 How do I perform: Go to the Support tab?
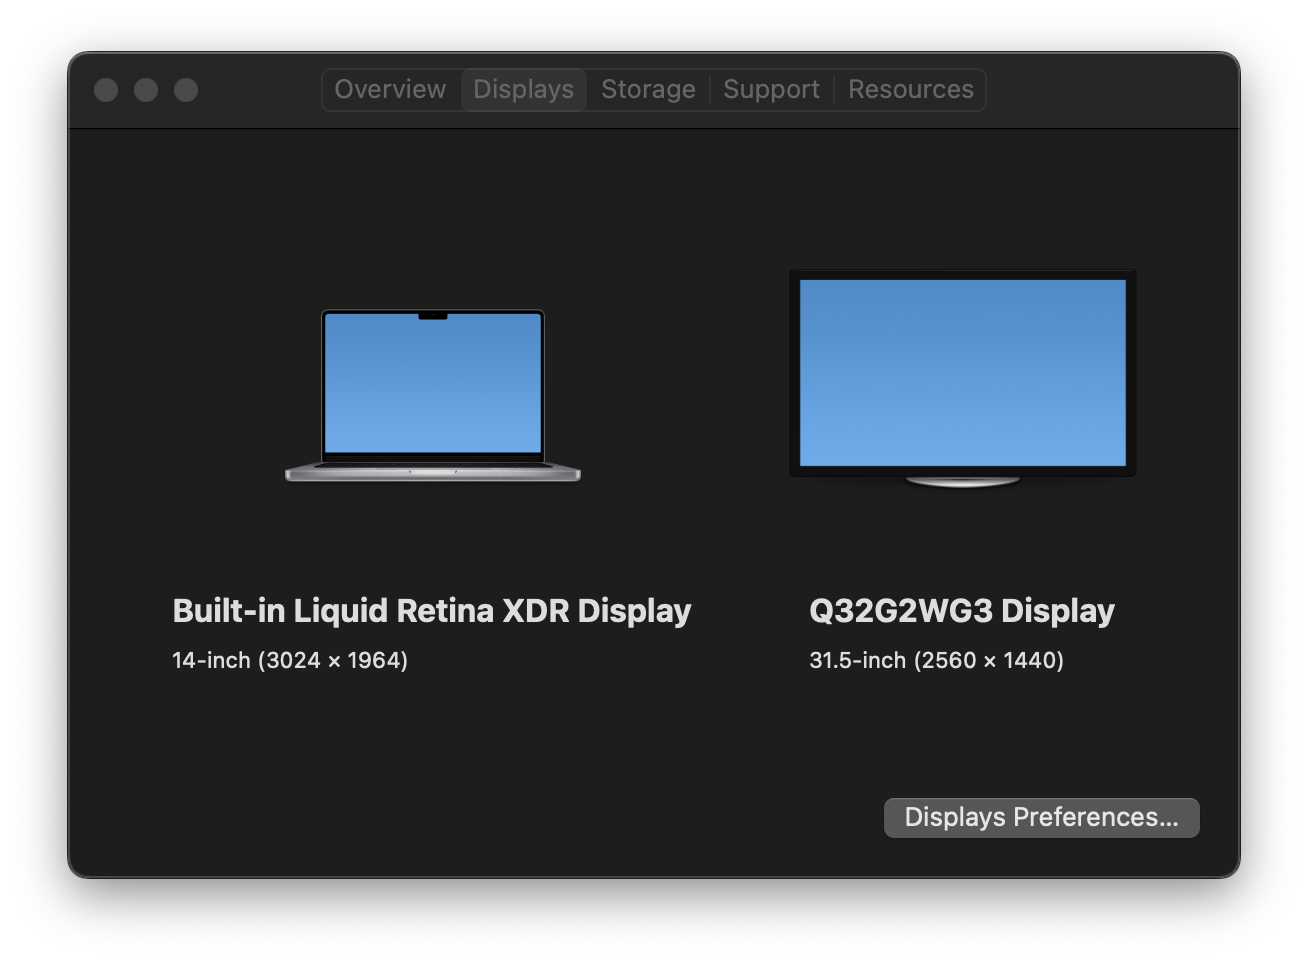pyautogui.click(x=771, y=90)
